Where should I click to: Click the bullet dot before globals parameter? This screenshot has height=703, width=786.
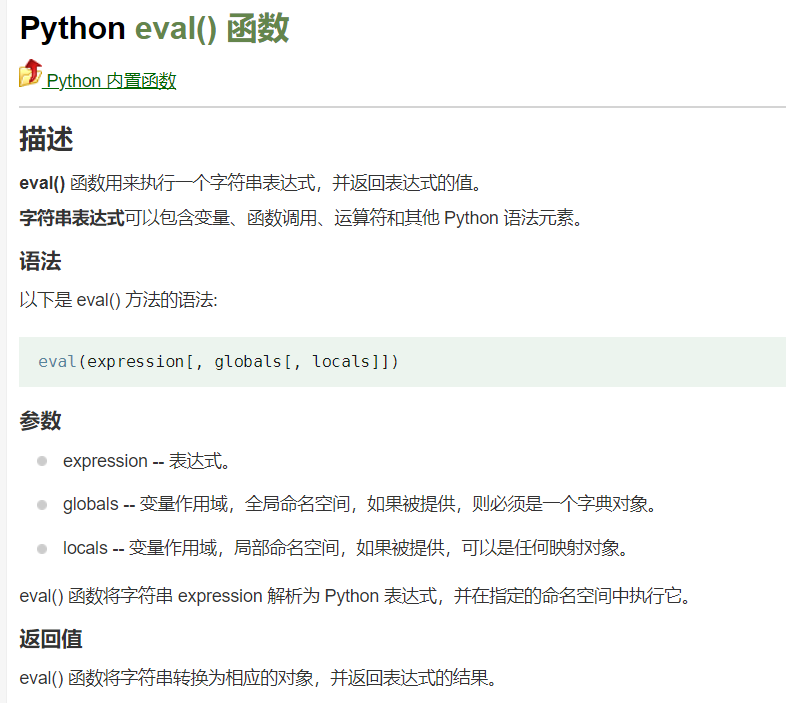pos(42,505)
